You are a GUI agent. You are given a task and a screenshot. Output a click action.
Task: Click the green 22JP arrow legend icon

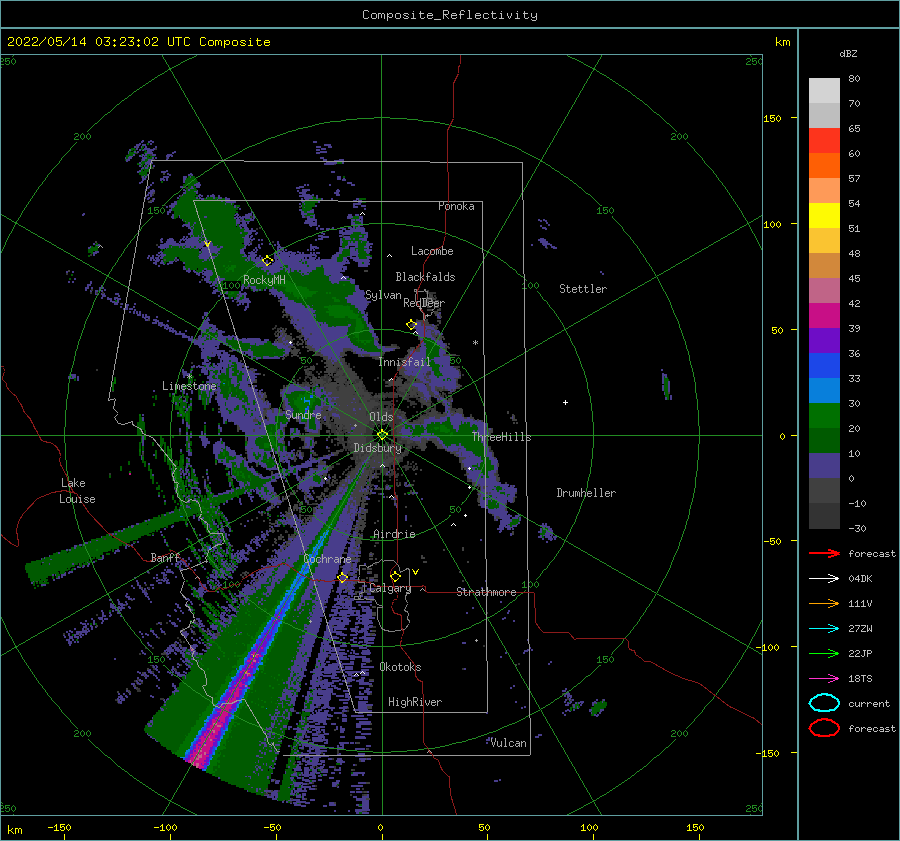click(824, 653)
